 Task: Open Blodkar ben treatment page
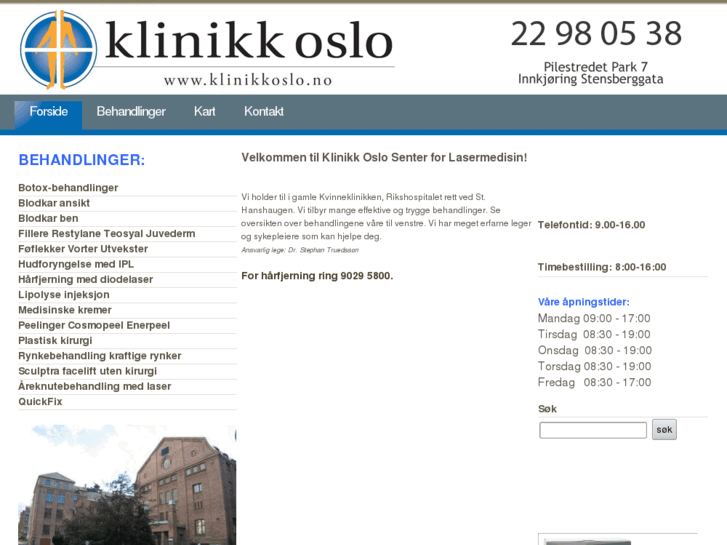click(x=48, y=218)
